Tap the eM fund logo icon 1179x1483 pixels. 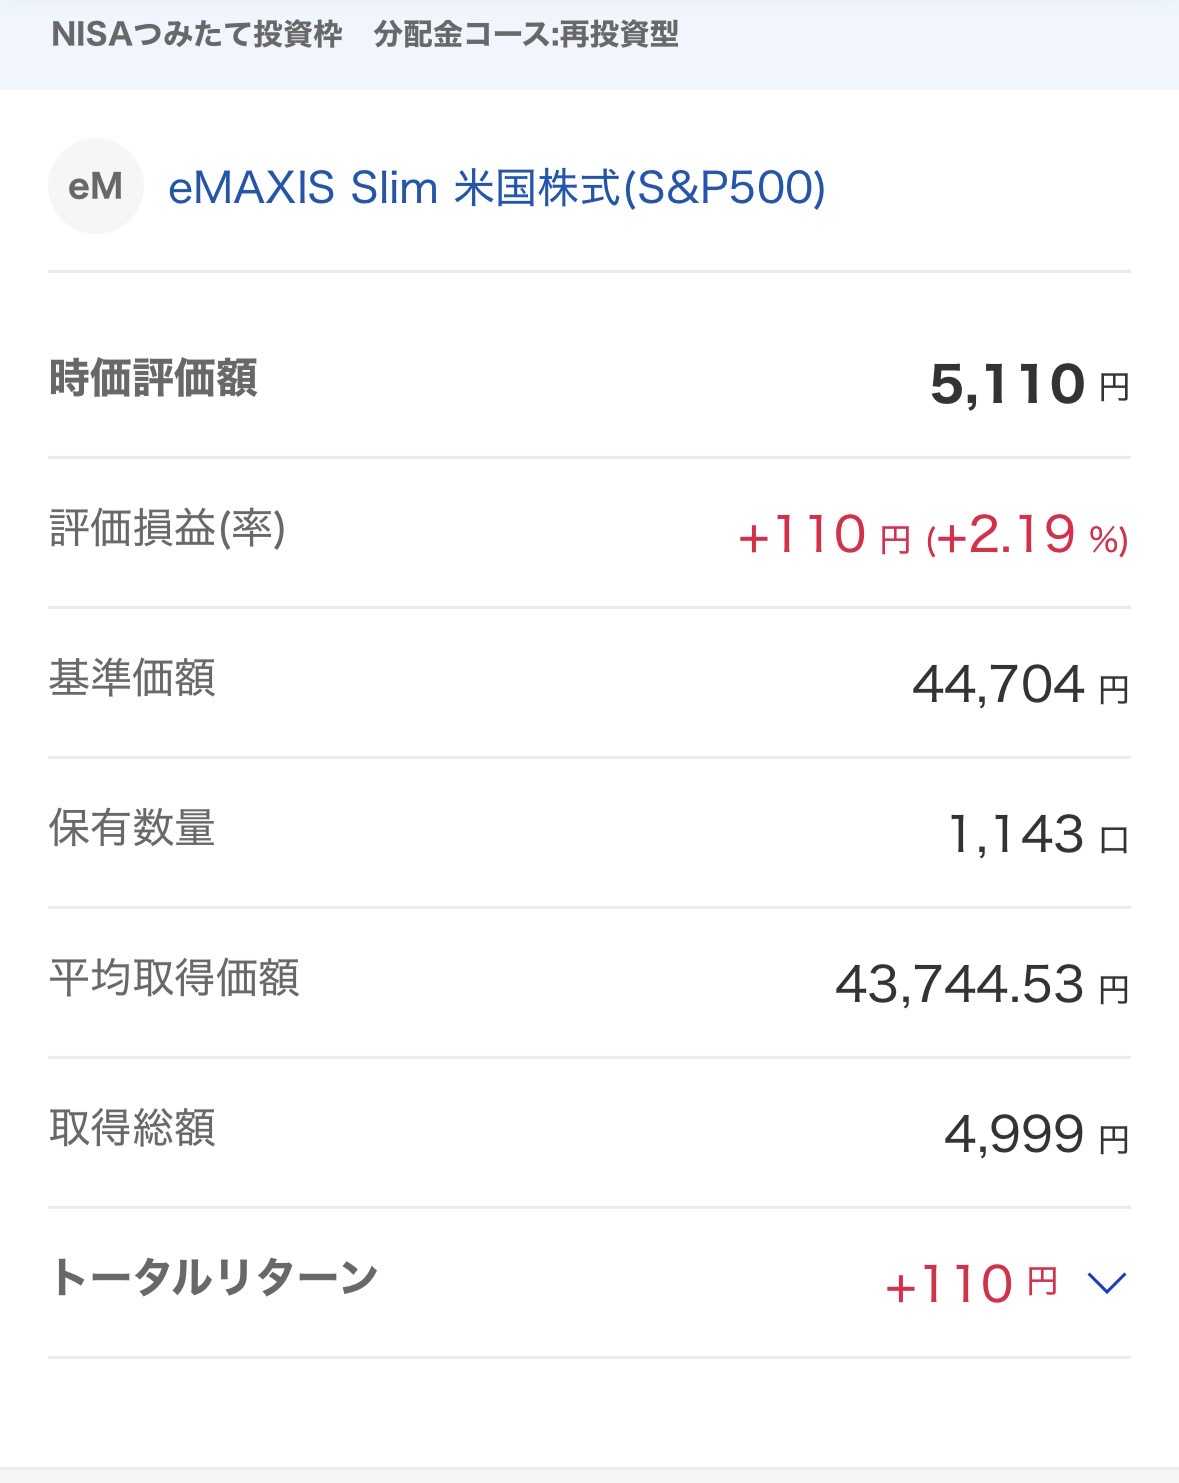pyautogui.click(x=96, y=186)
